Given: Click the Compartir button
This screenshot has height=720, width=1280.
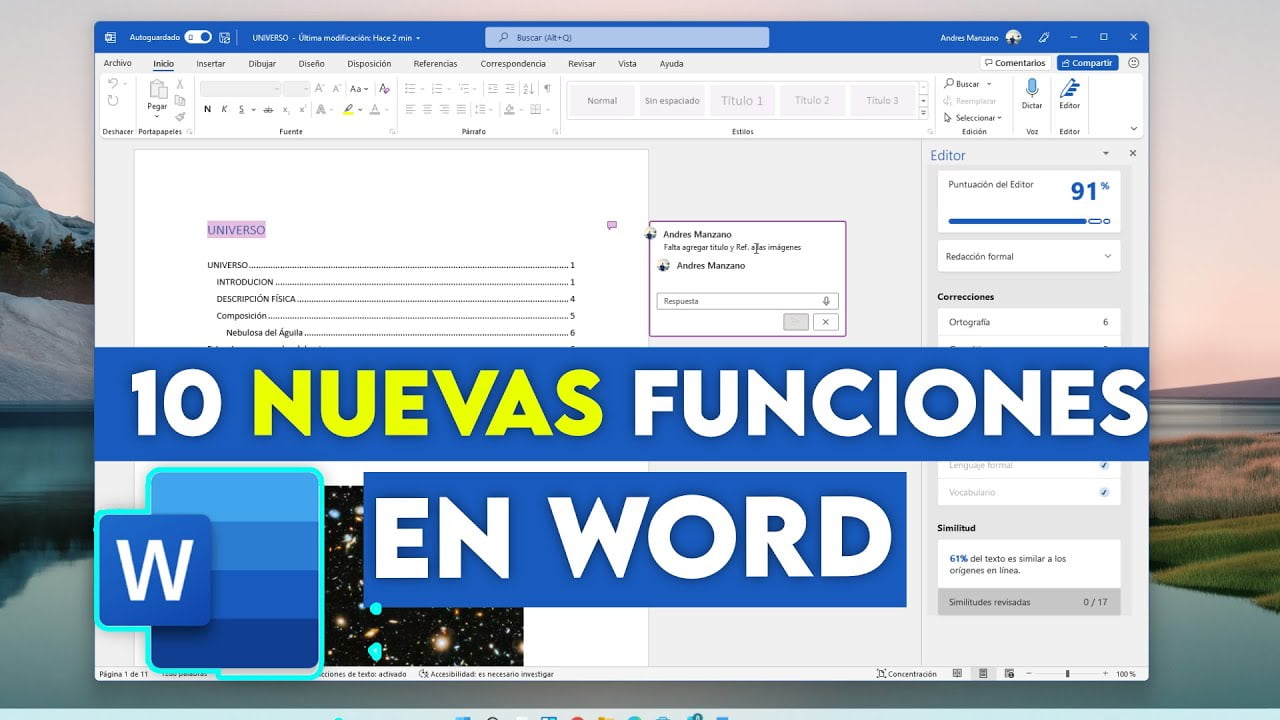Looking at the screenshot, I should tap(1087, 63).
